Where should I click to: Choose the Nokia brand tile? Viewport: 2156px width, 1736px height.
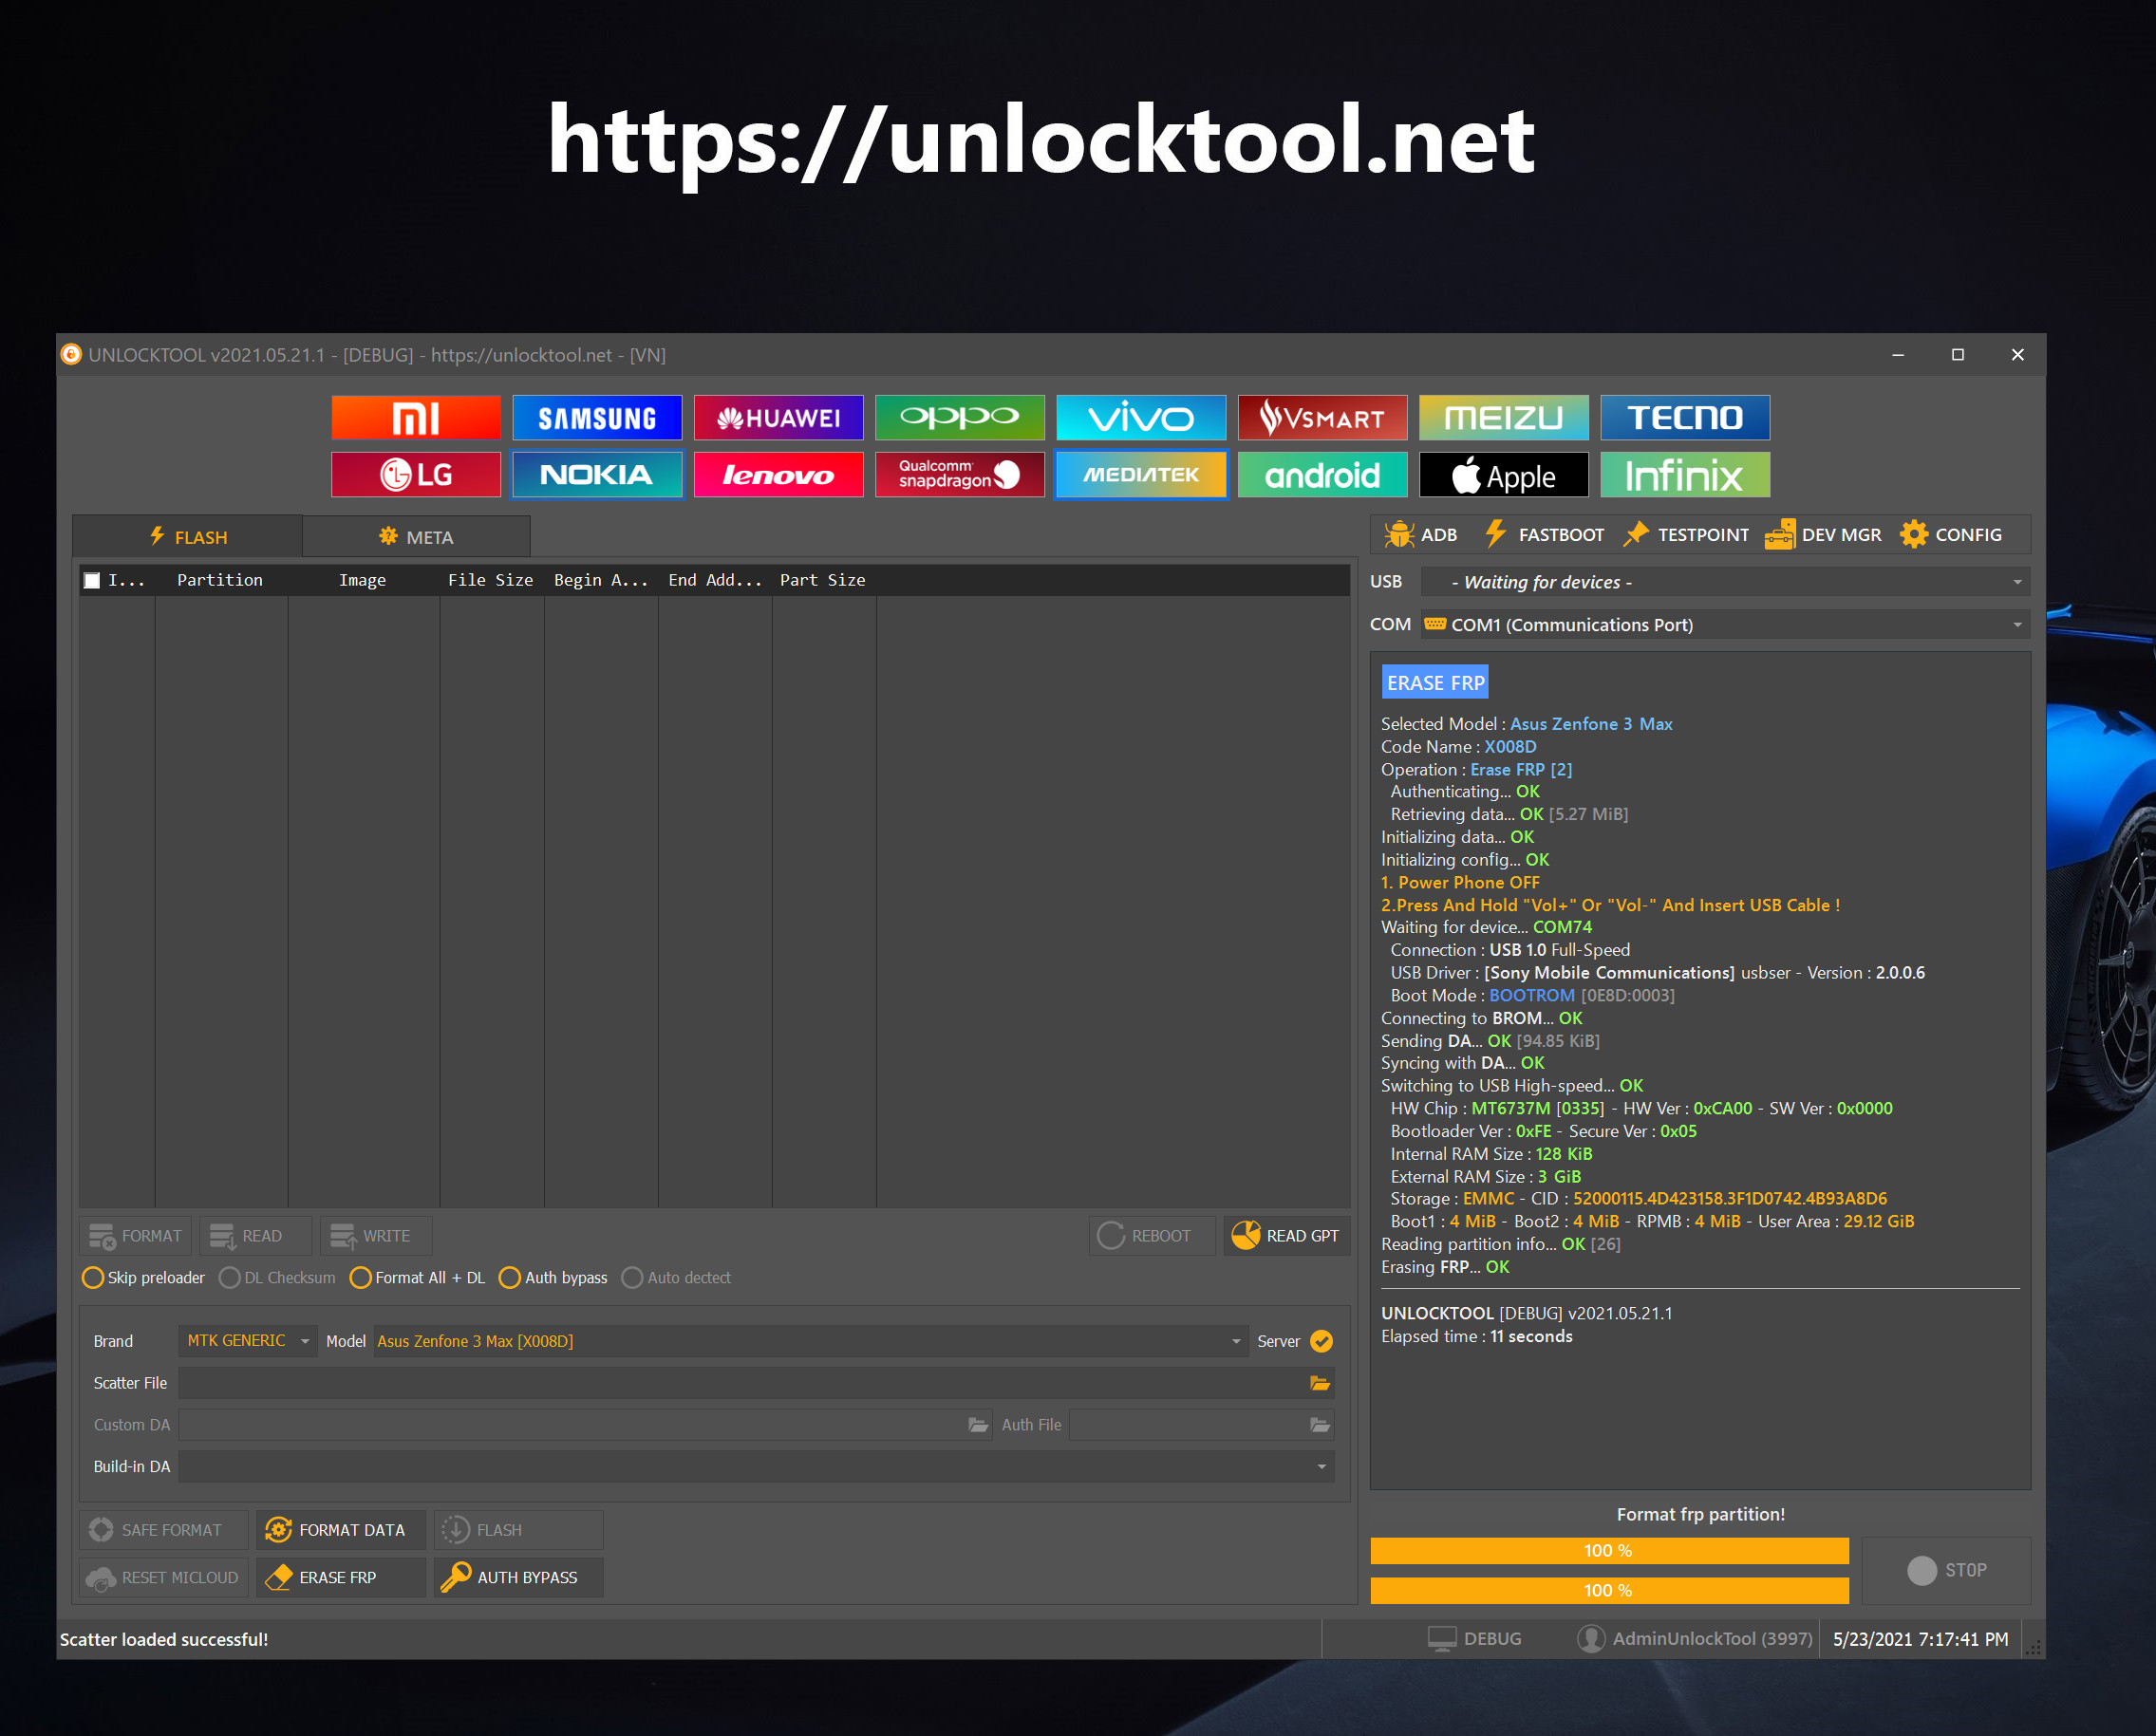tap(597, 475)
